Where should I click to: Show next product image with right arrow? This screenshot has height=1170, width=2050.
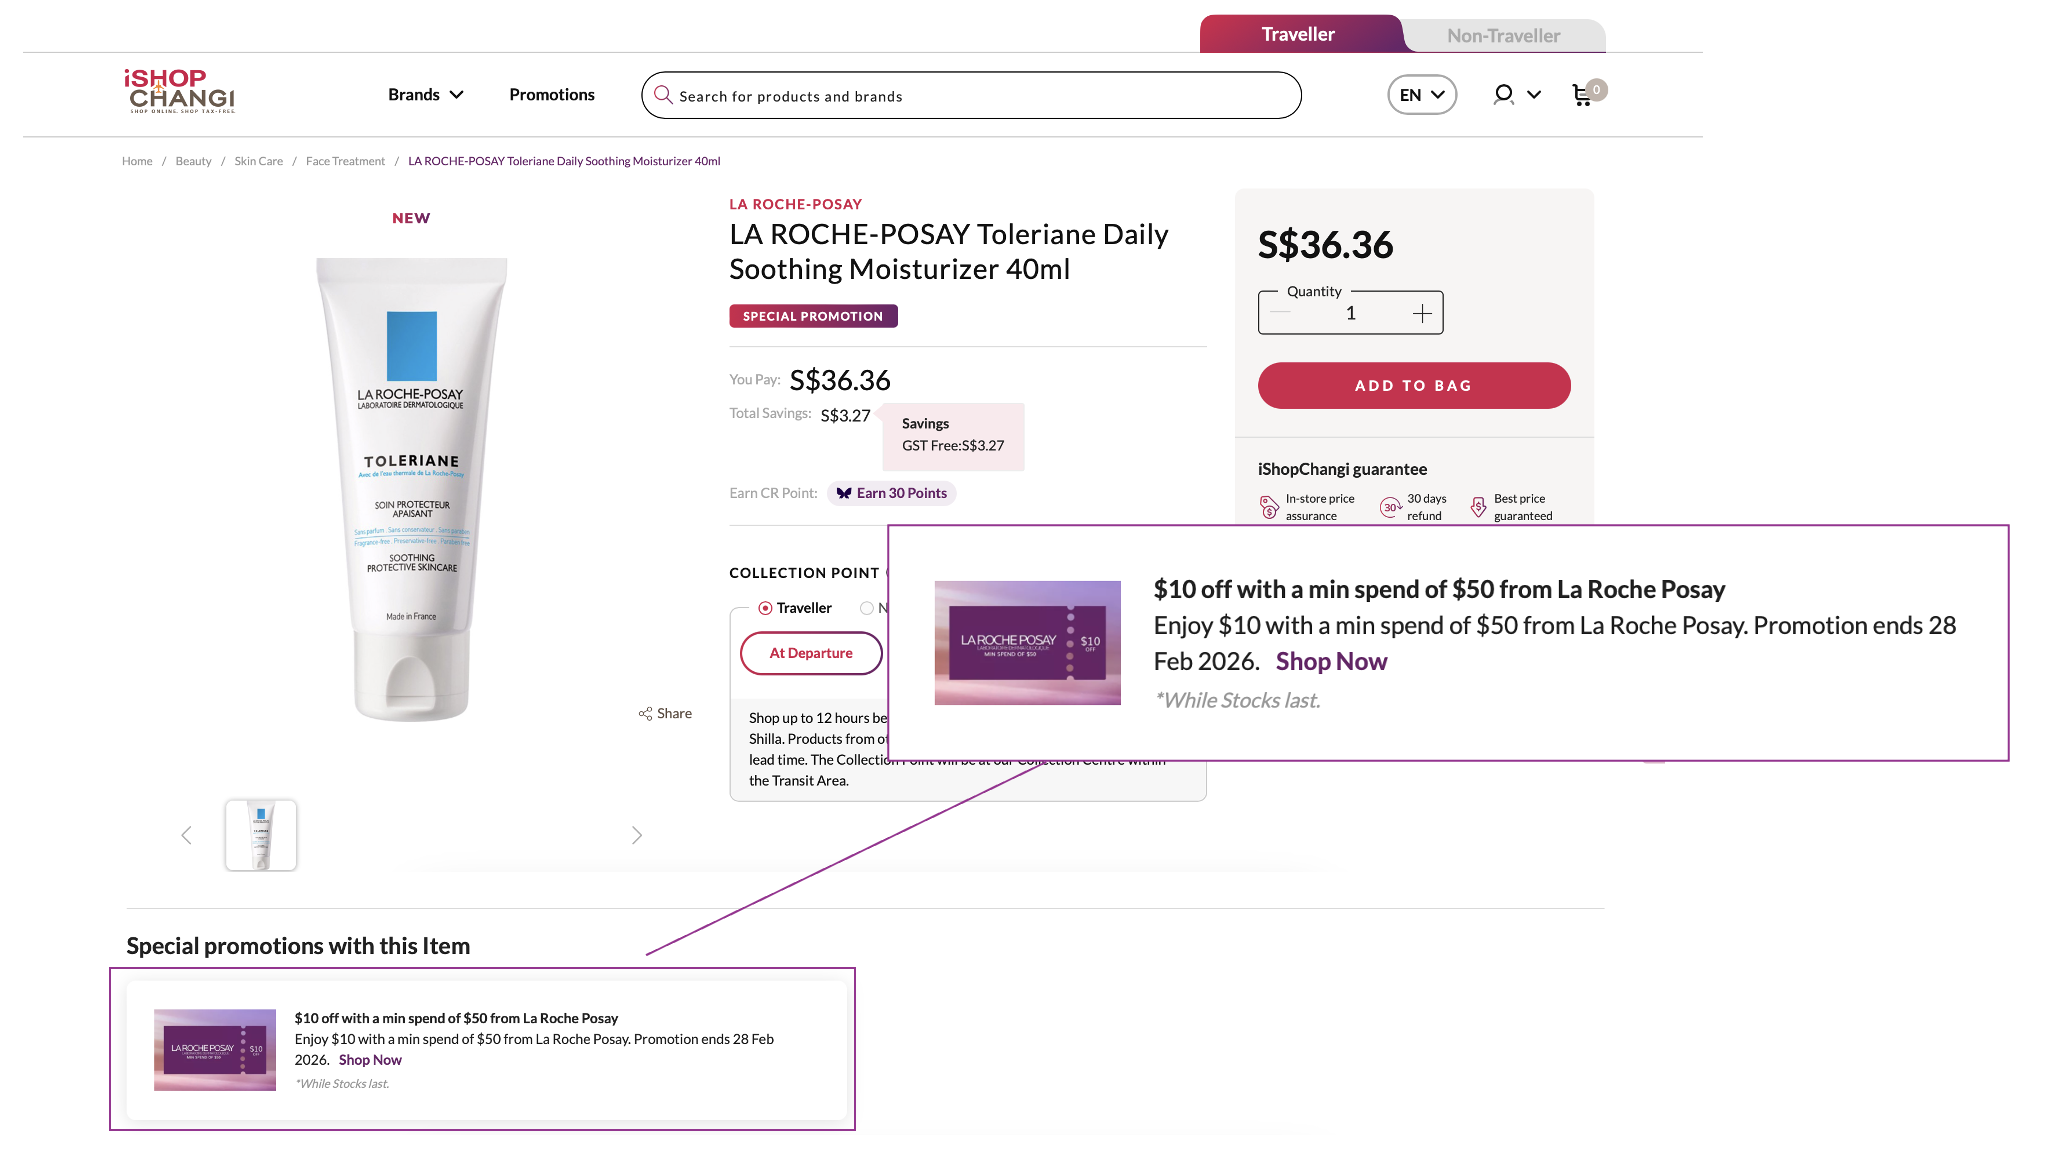[637, 836]
